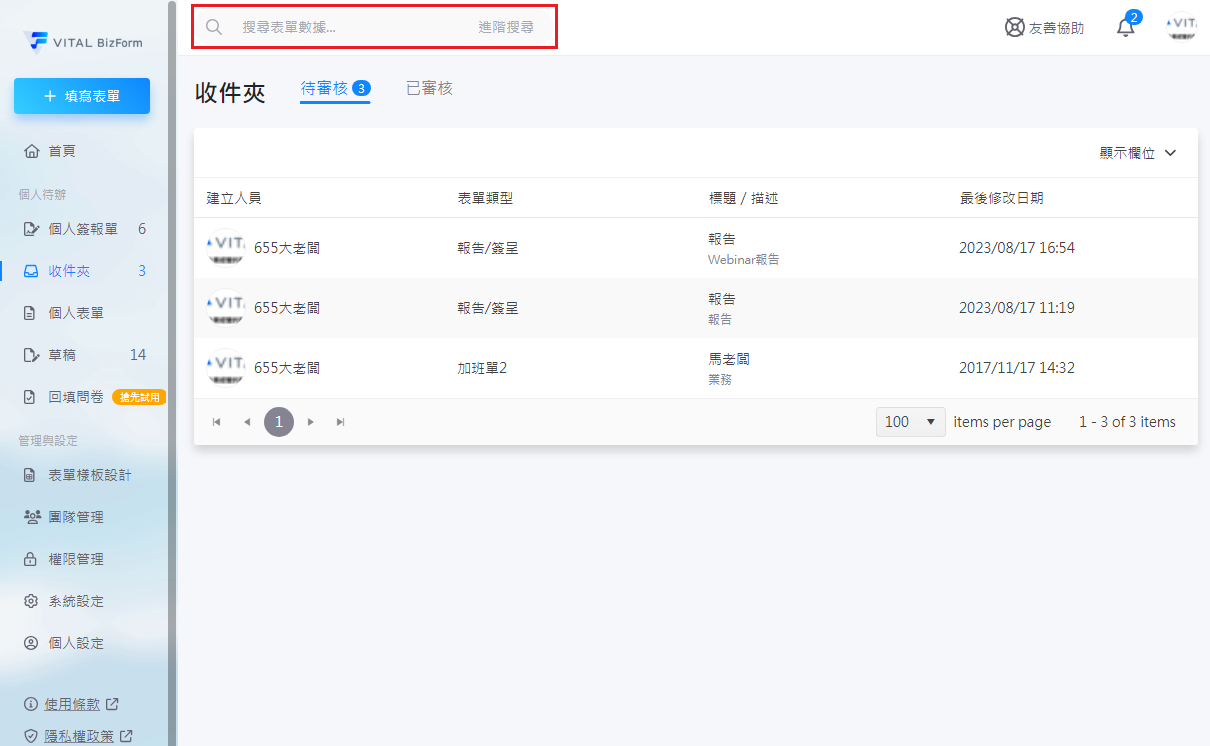Go to 首頁 home in sidebar
The image size is (1210, 746).
click(x=62, y=151)
